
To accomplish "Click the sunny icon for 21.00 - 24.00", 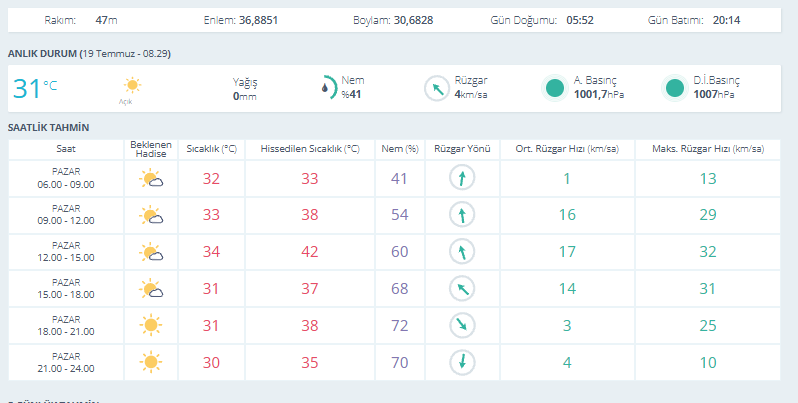I will (x=151, y=362).
